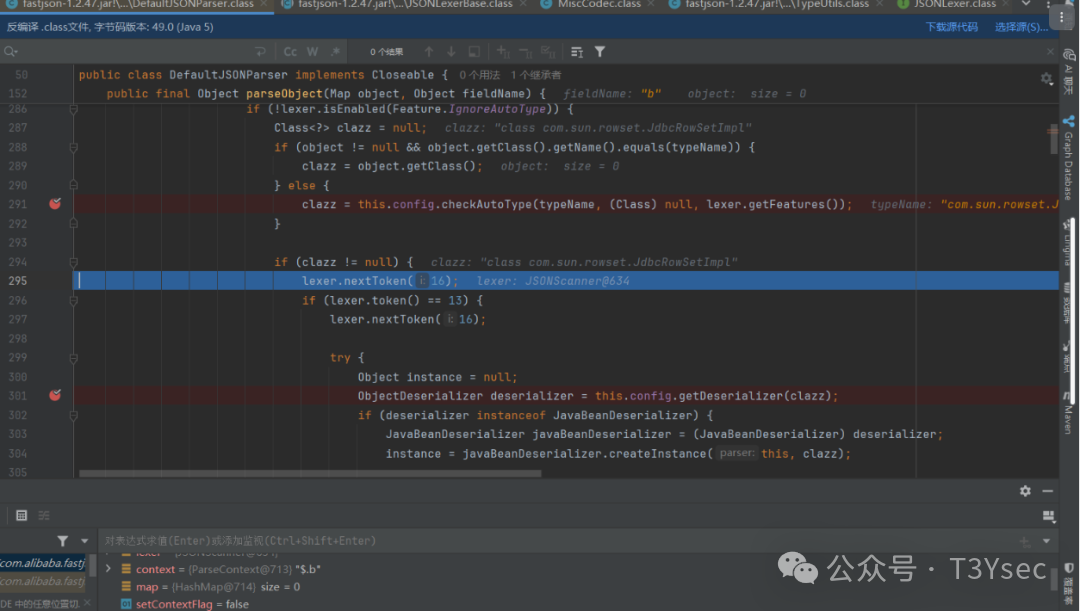Click the search filter funnel icon
This screenshot has height=611, width=1080.
[x=600, y=51]
